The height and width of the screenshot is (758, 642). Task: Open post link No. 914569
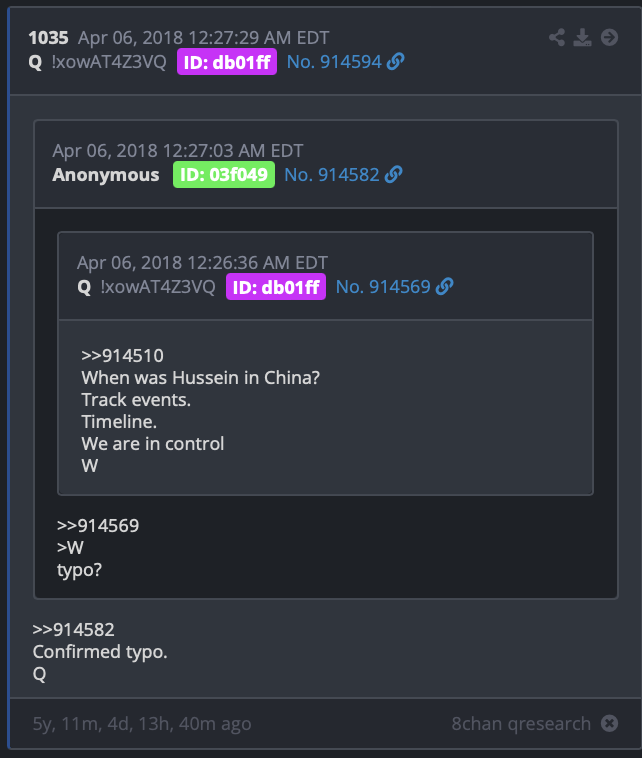[383, 287]
